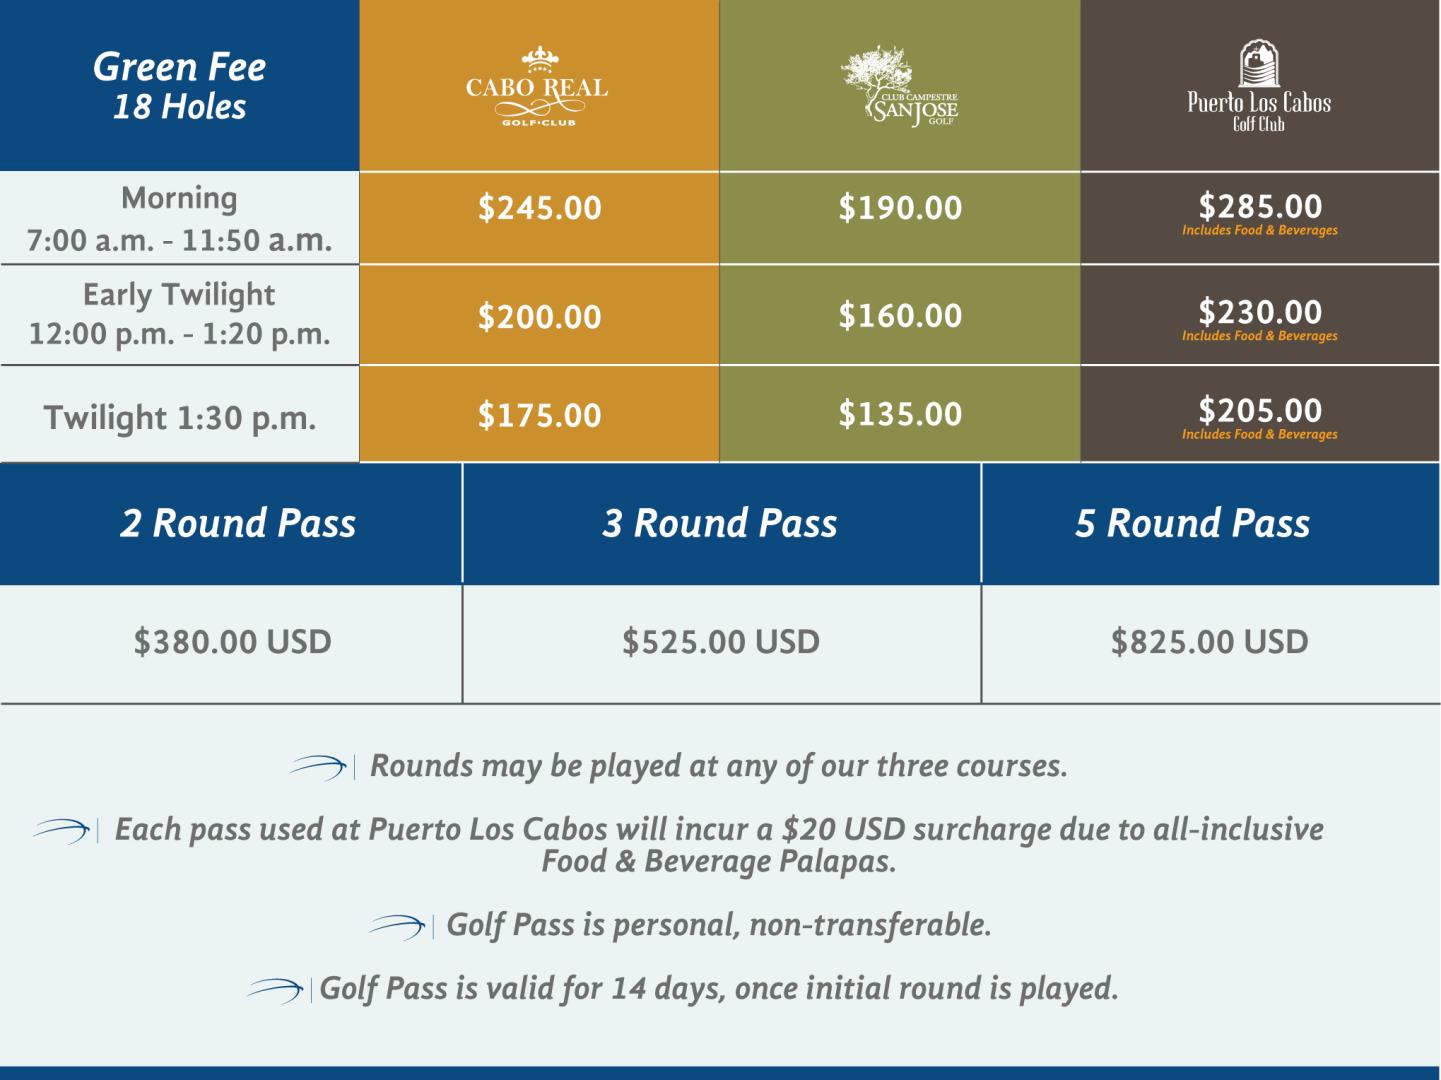Choose the Morning 7:00 a.m. time row

coord(180,219)
